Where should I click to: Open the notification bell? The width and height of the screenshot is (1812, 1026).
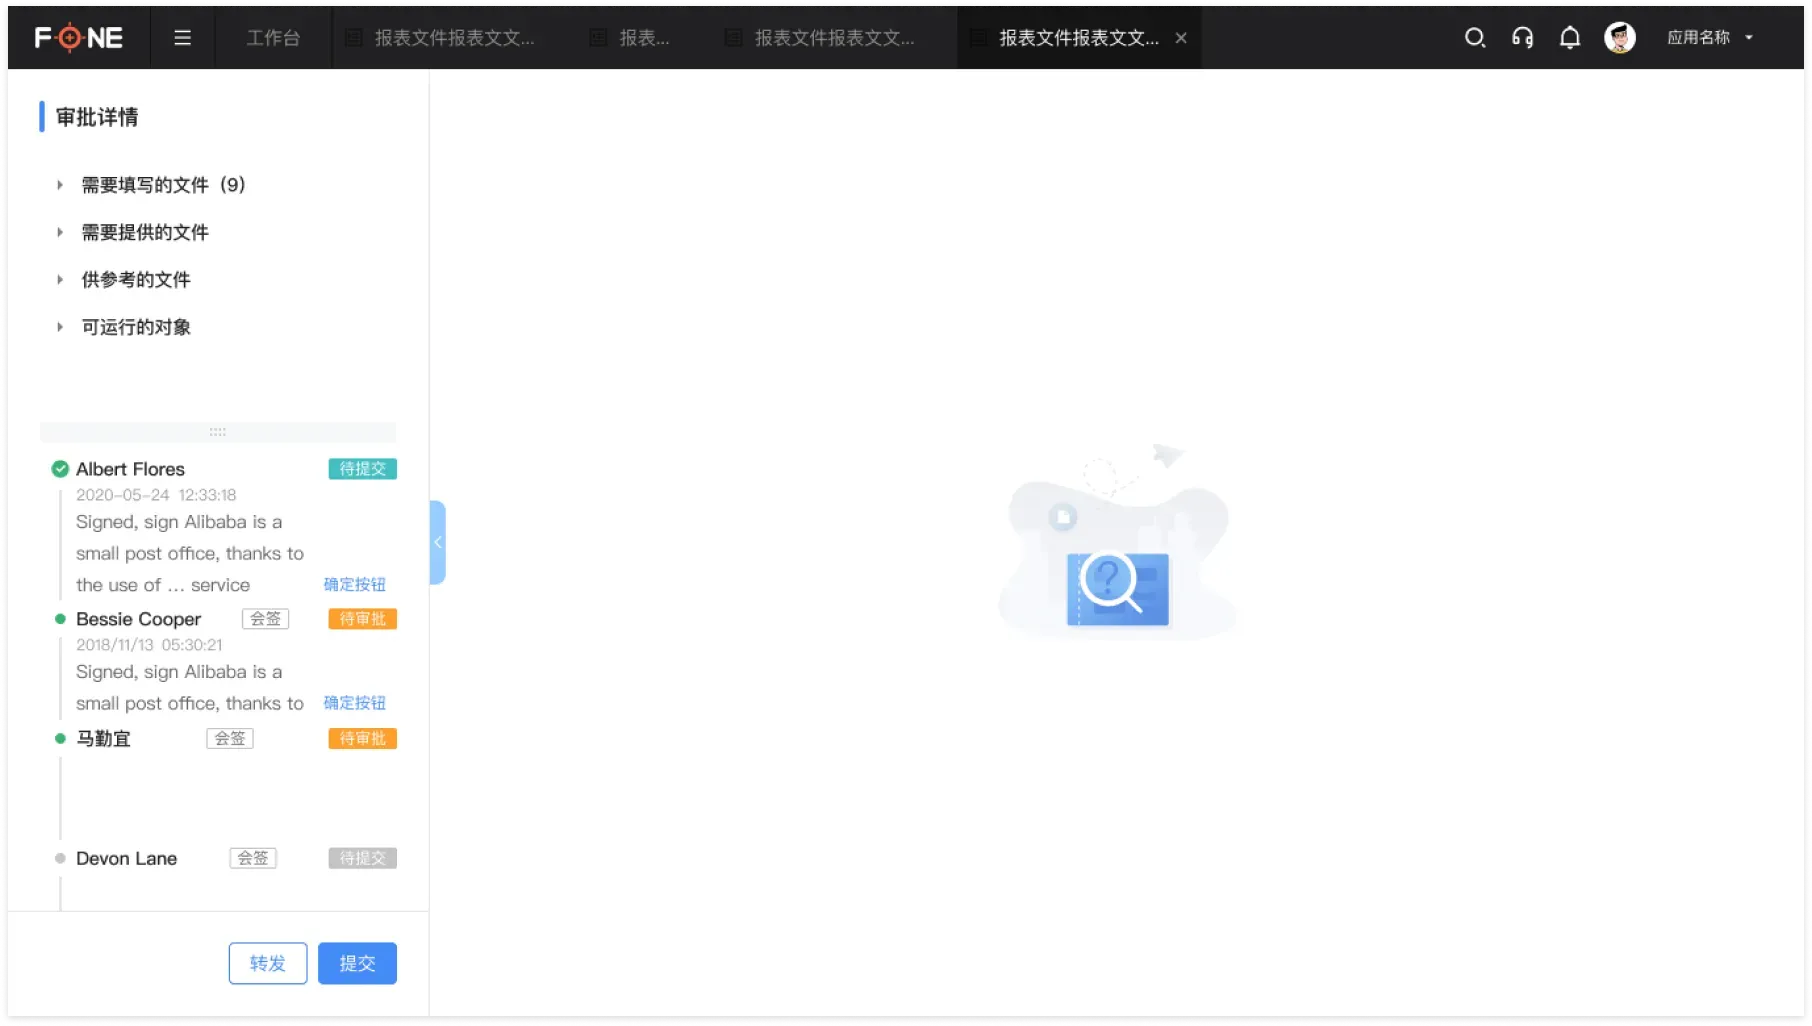pos(1570,38)
